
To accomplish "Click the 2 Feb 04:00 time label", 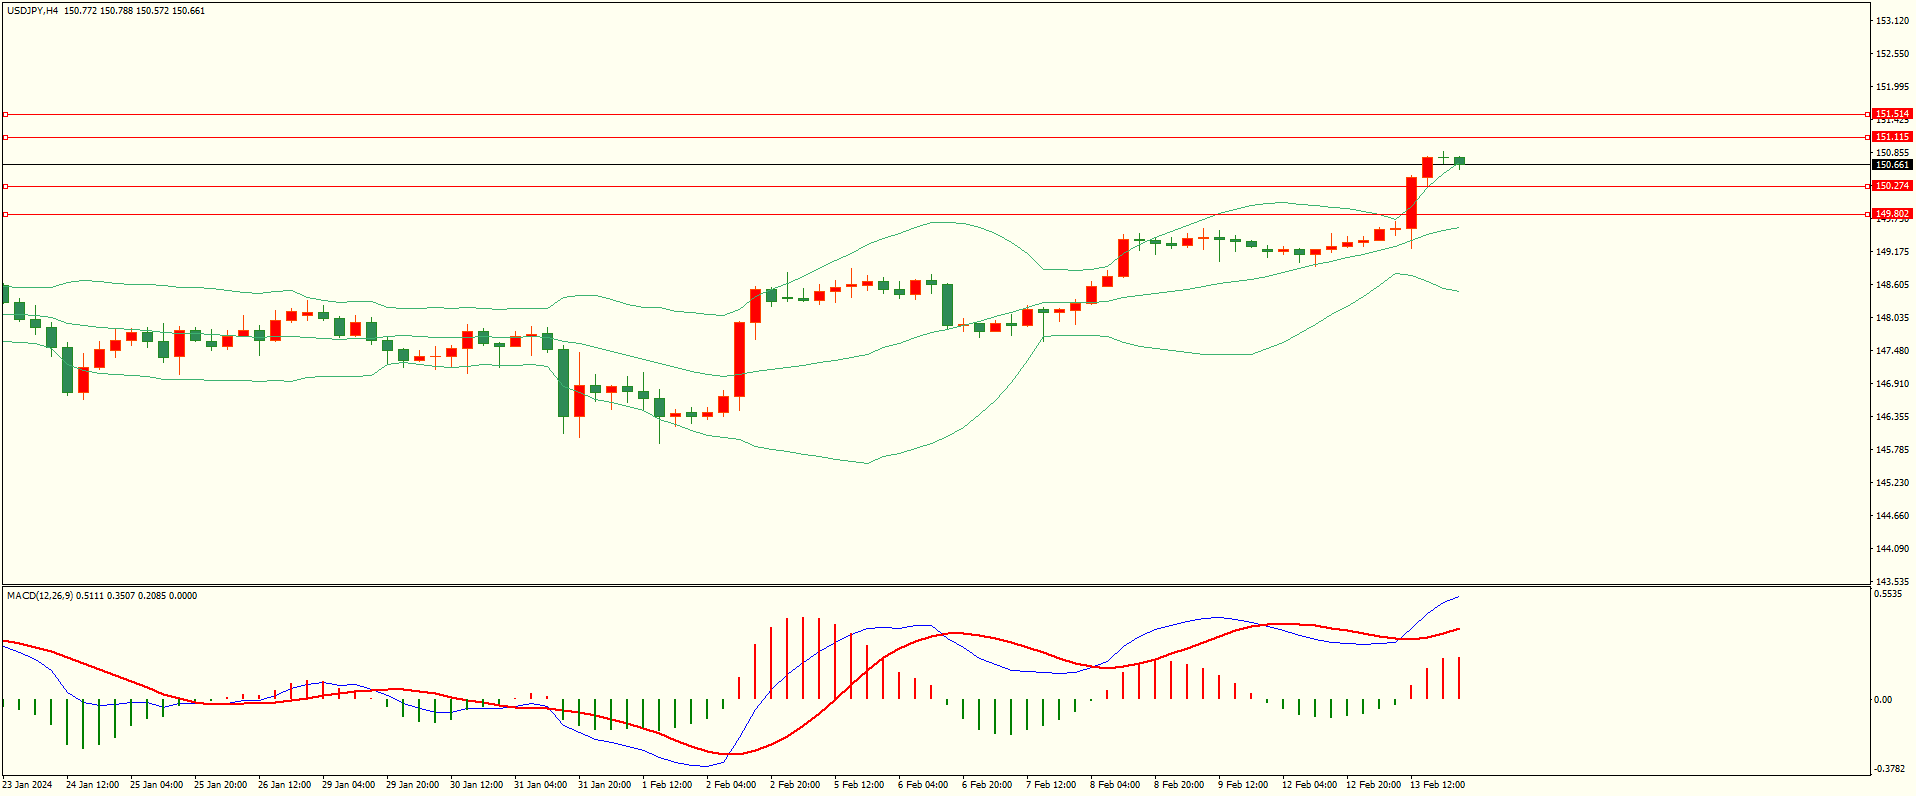I will pos(731,785).
